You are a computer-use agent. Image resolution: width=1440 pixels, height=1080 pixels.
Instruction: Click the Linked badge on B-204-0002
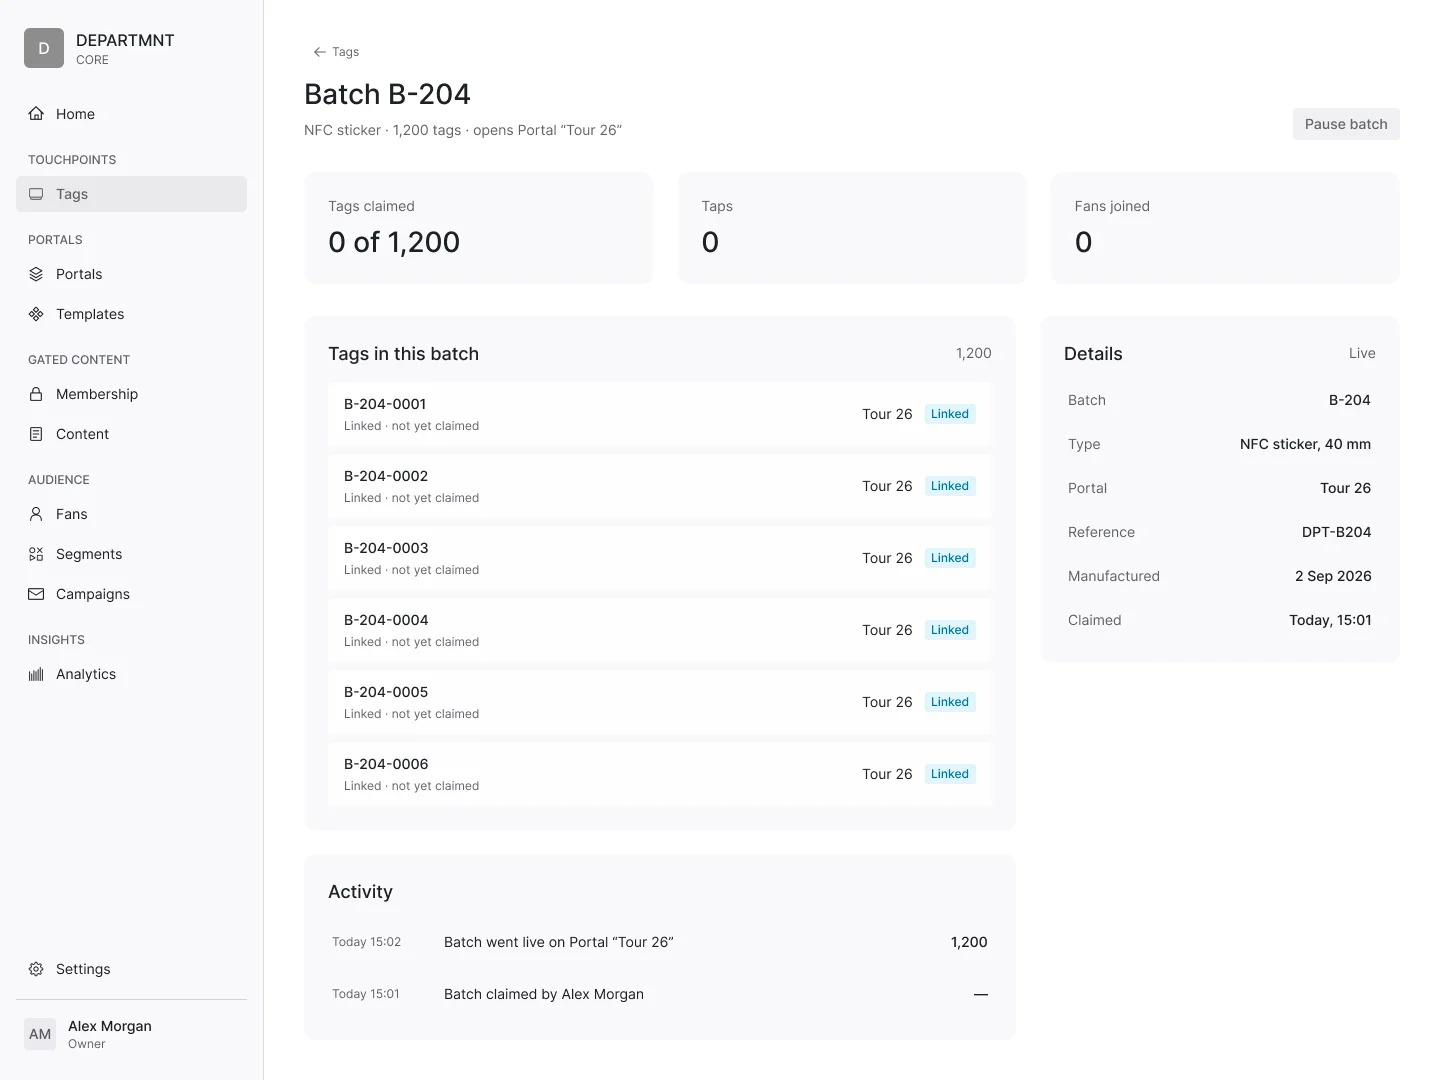click(x=950, y=486)
